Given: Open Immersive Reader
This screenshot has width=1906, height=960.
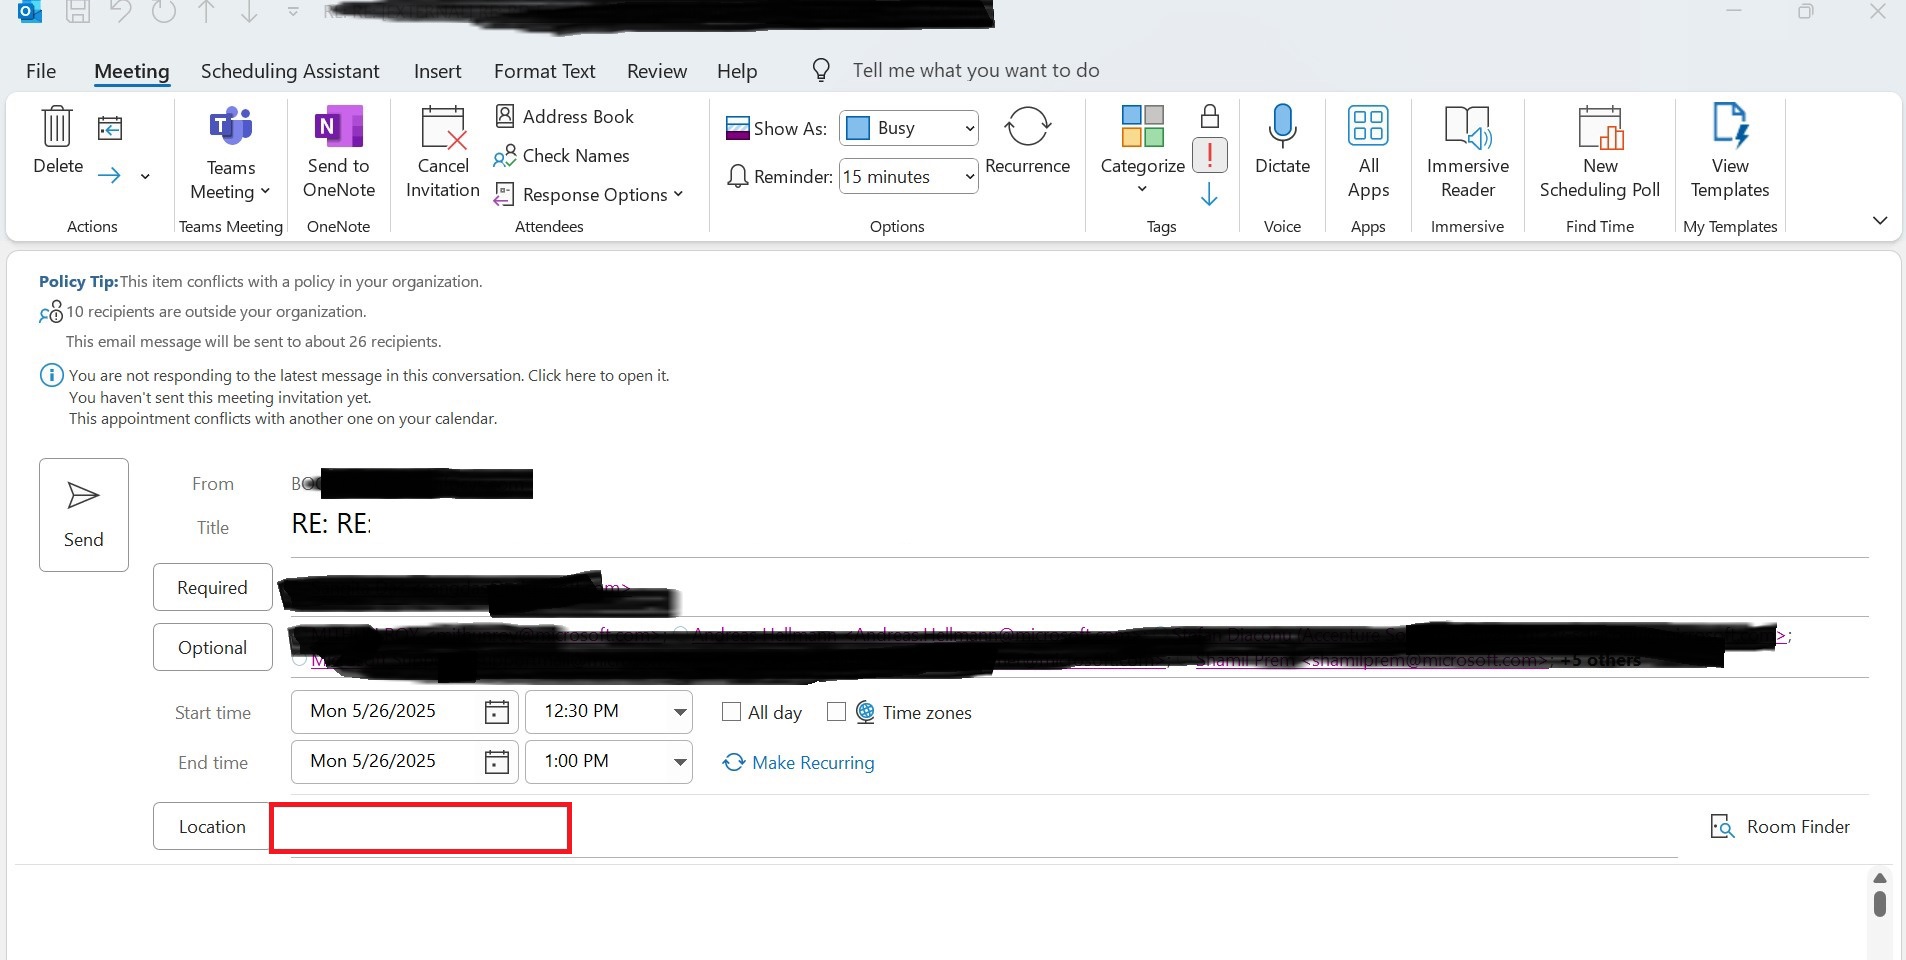Looking at the screenshot, I should point(1466,150).
